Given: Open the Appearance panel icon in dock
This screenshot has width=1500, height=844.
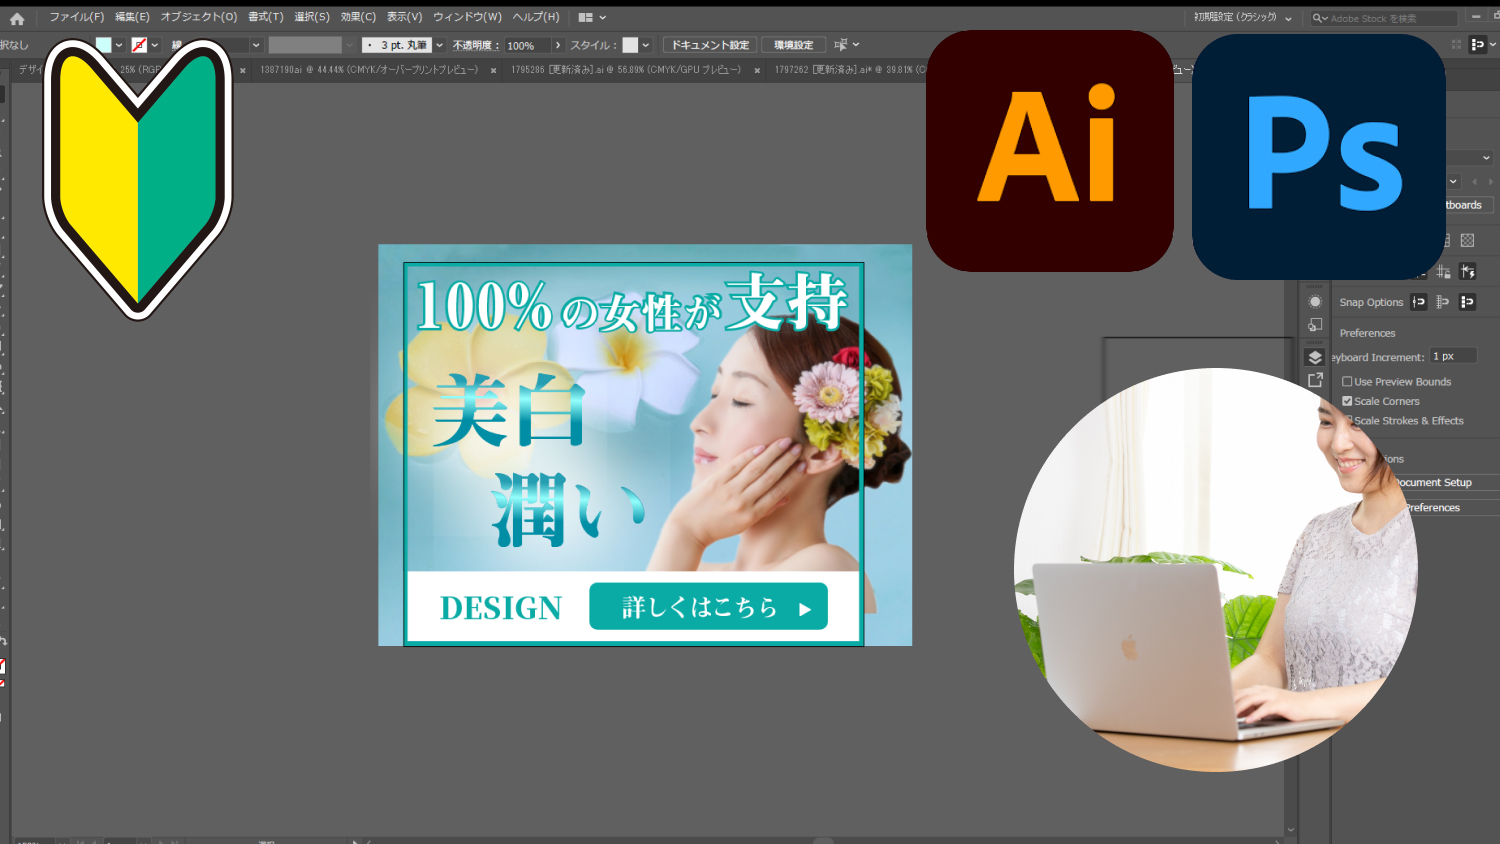Looking at the screenshot, I should coord(1315,302).
